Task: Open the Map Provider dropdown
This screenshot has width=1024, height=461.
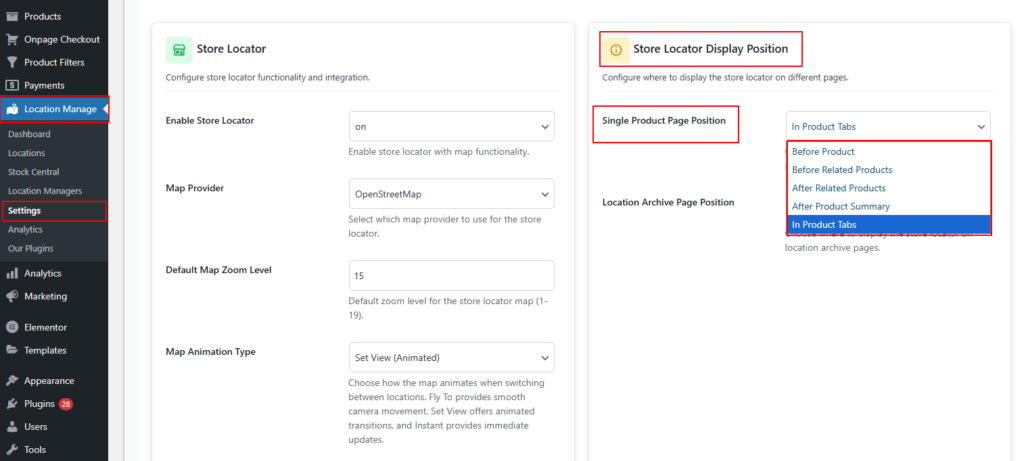Action: click(x=451, y=193)
